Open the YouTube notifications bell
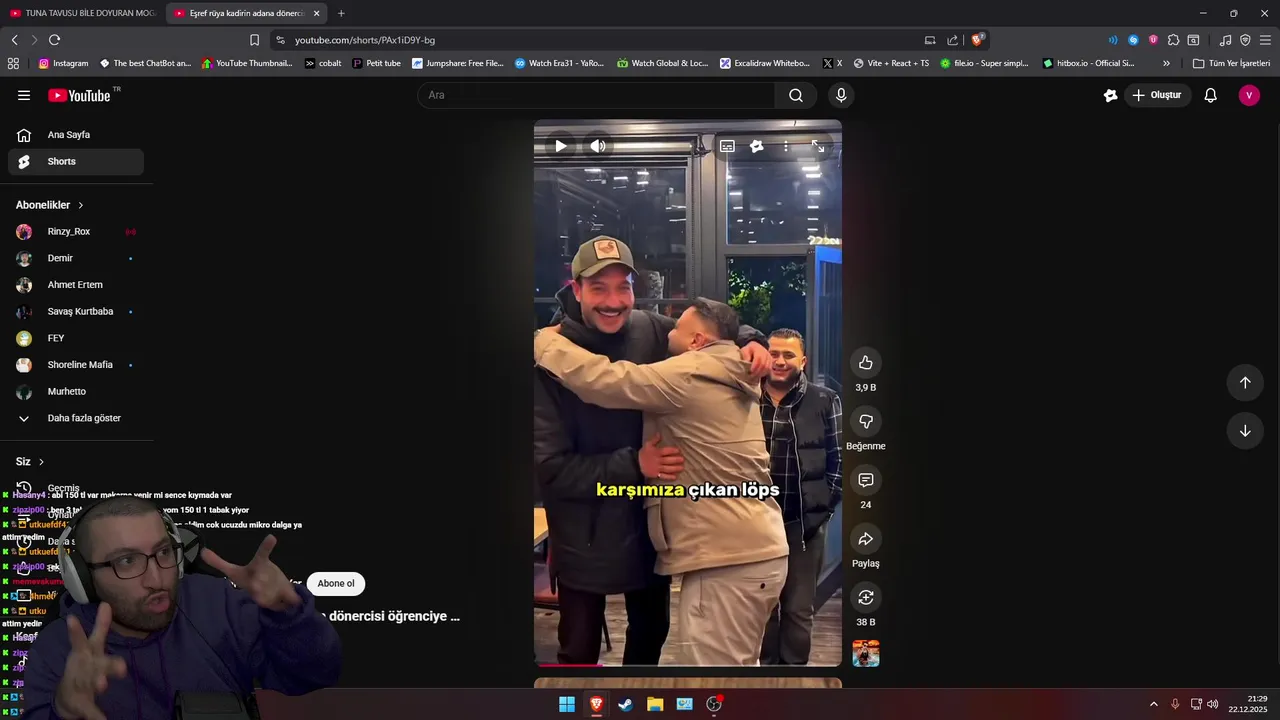This screenshot has width=1280, height=720. [x=1210, y=95]
